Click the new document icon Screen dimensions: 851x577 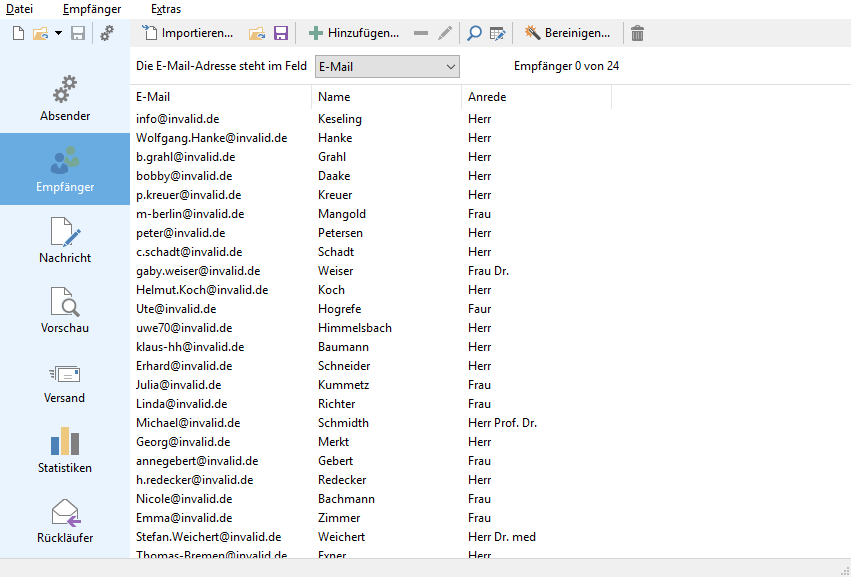click(18, 33)
